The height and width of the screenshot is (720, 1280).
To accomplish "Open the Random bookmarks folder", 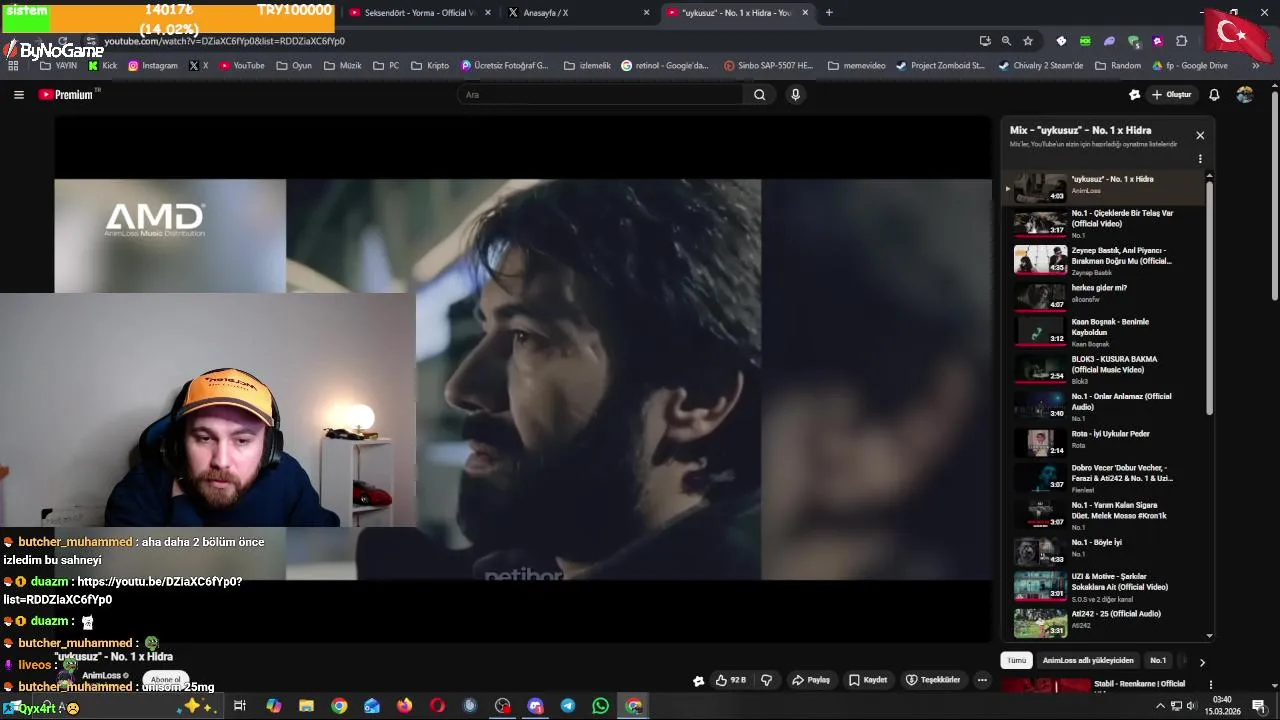I will click(1118, 66).
